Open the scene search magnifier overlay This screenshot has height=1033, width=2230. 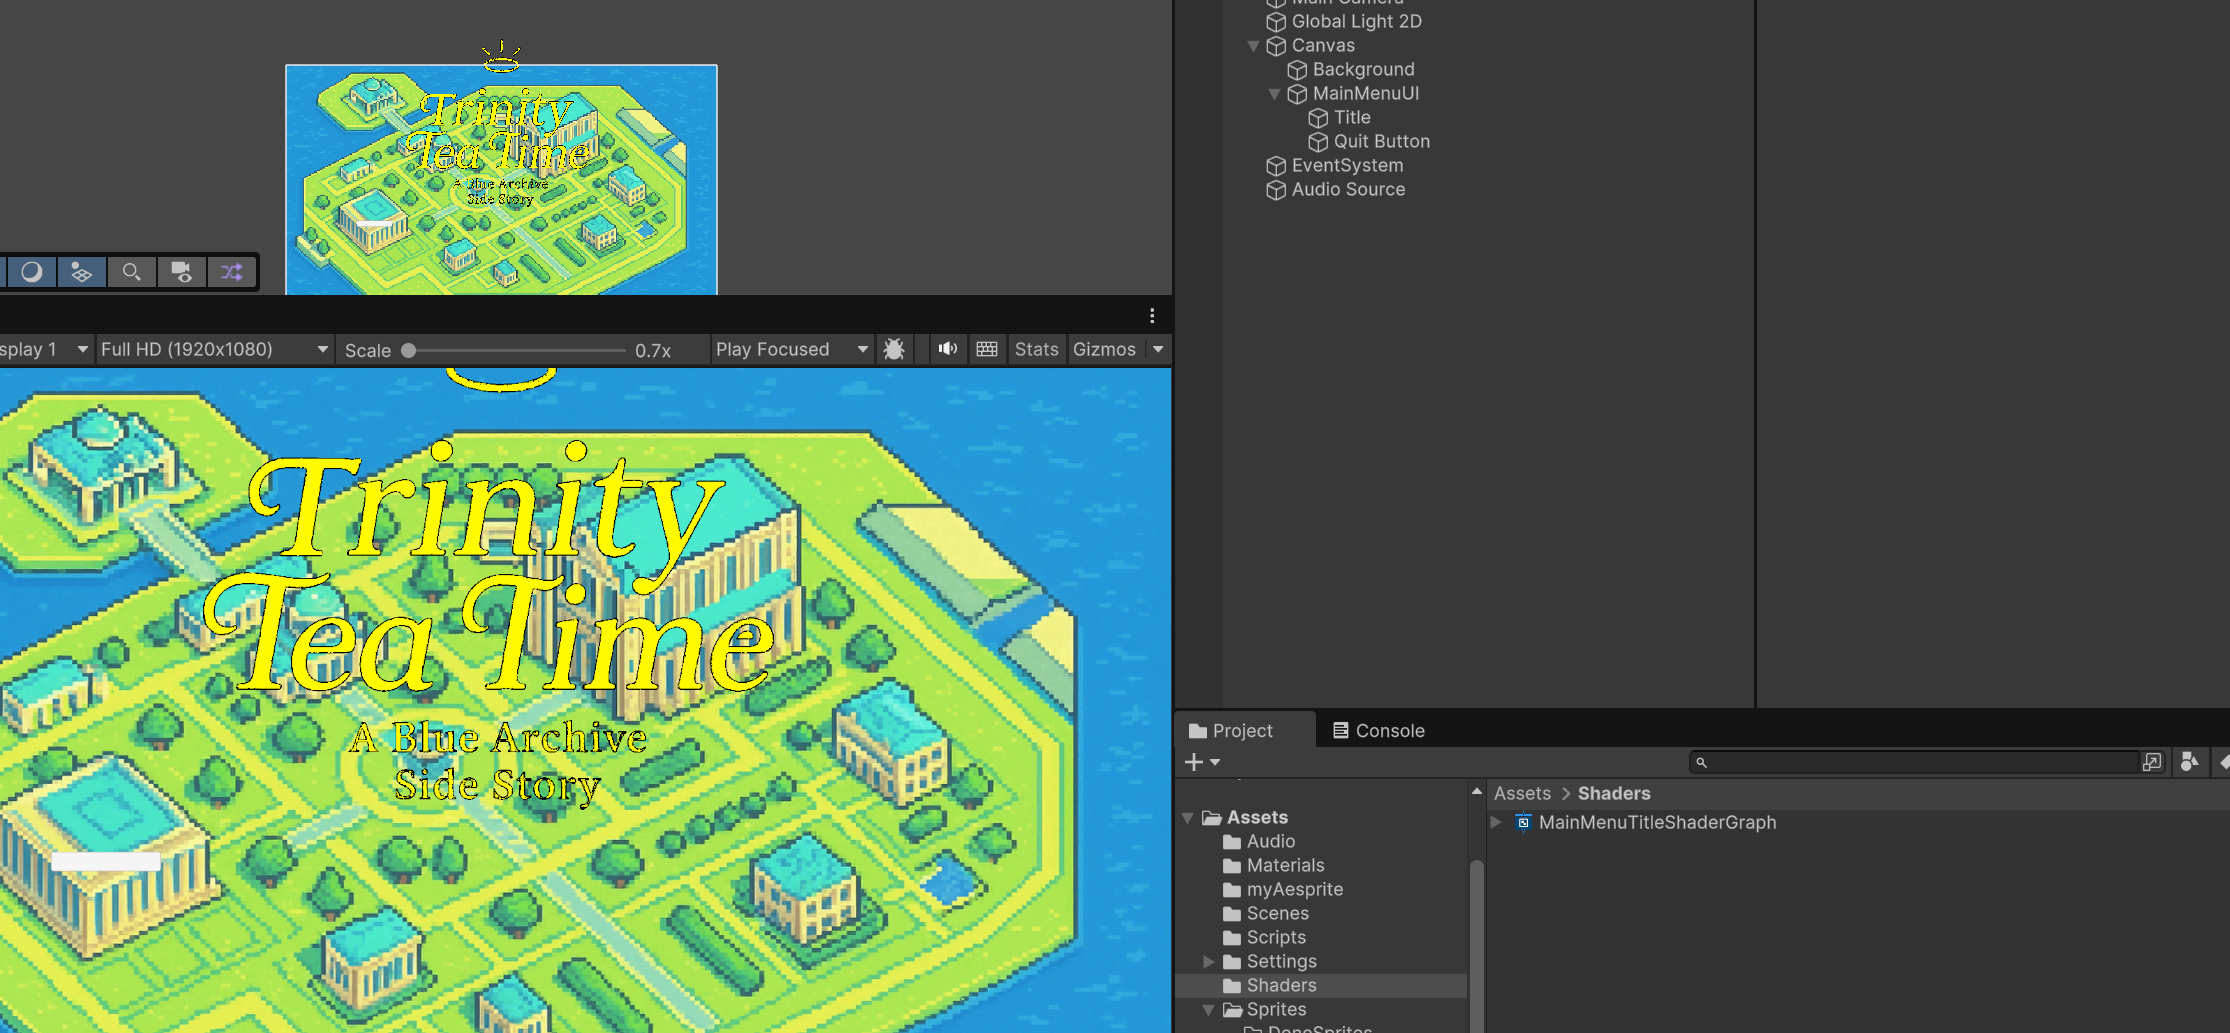point(131,272)
